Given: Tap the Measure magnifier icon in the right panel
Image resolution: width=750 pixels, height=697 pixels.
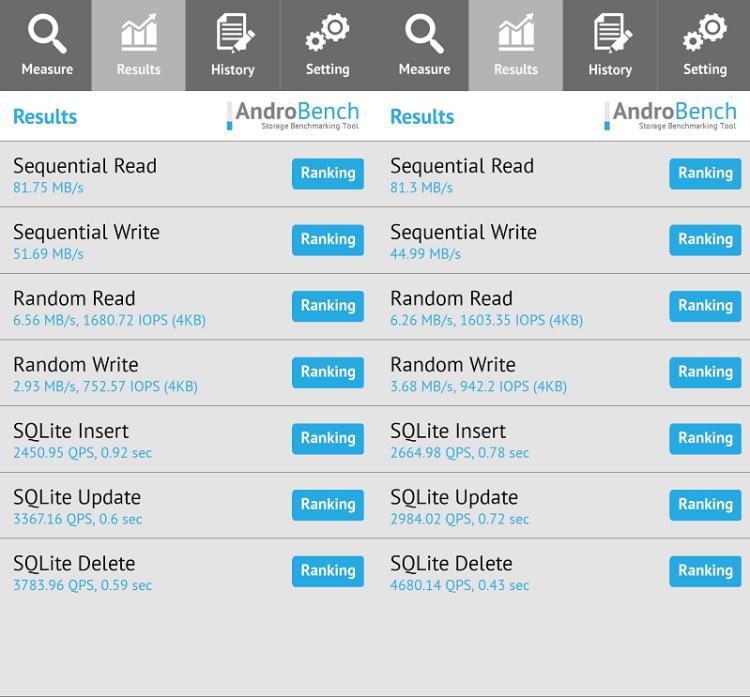Looking at the screenshot, I should pos(423,34).
